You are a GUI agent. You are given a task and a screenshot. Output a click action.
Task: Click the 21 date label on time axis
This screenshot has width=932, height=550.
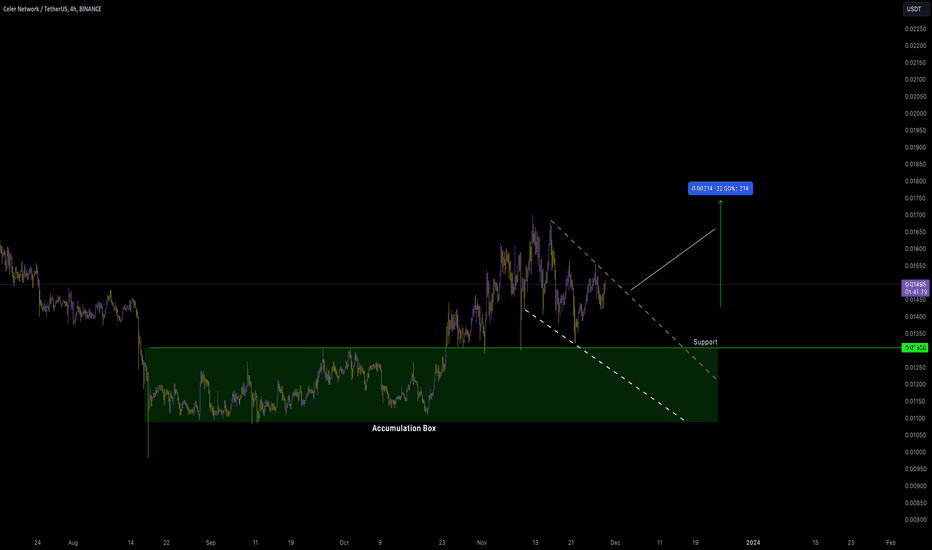coord(571,543)
